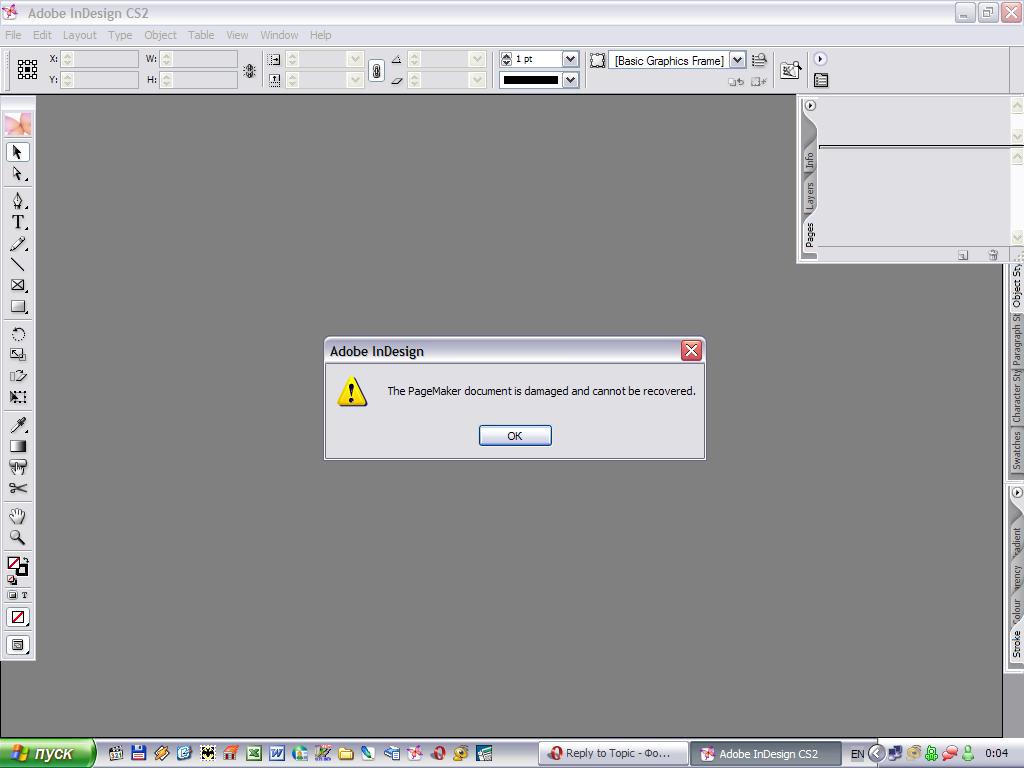Viewport: 1024px width, 768px height.
Task: Open the Help menu
Action: coord(320,35)
